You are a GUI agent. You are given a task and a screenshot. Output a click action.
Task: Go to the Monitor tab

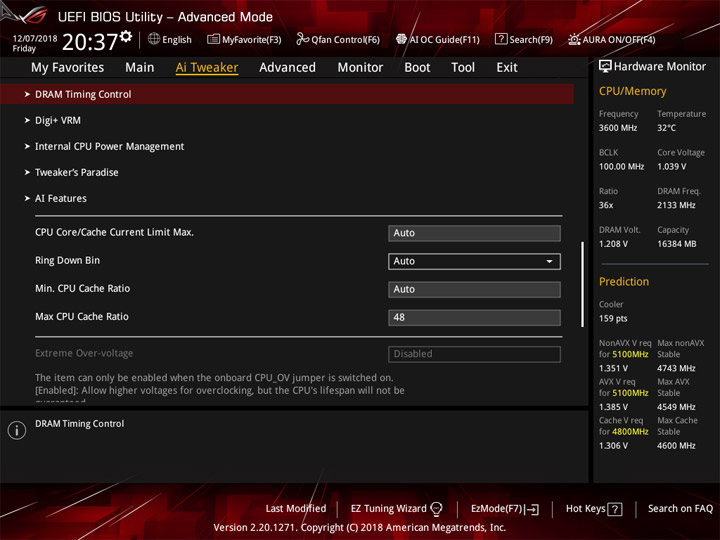click(x=360, y=68)
